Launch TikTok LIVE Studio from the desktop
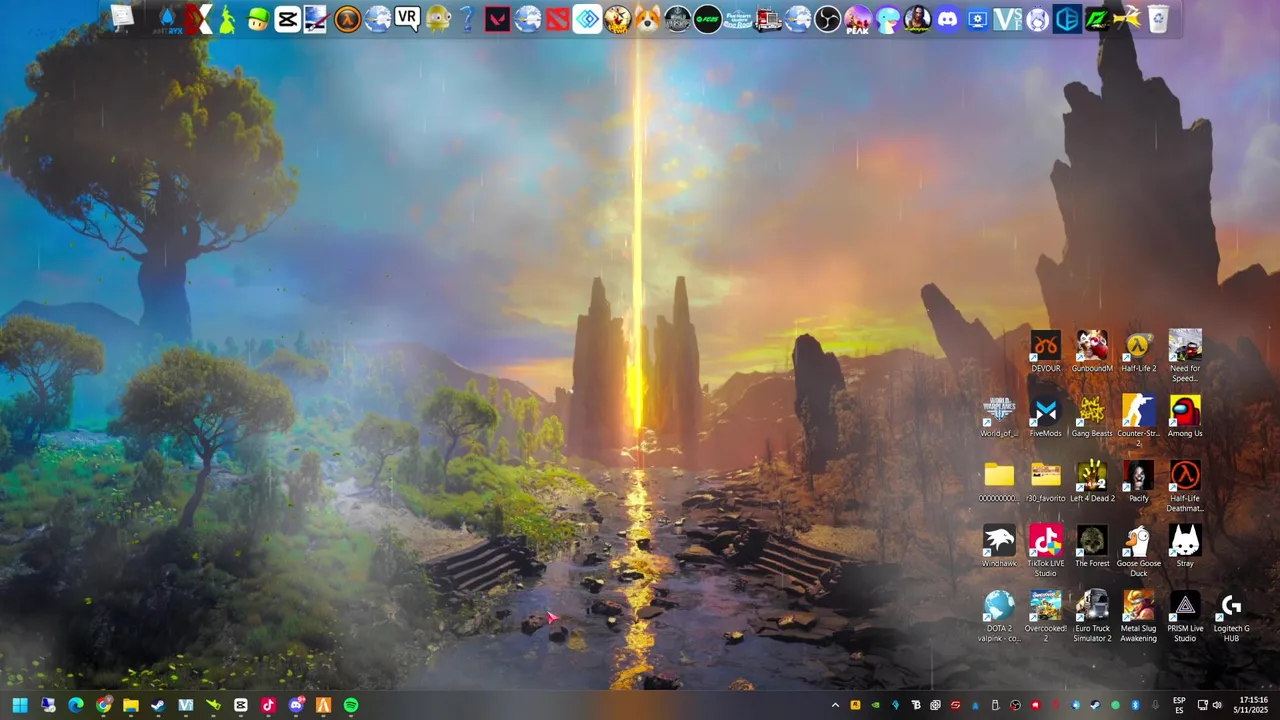 [1045, 551]
